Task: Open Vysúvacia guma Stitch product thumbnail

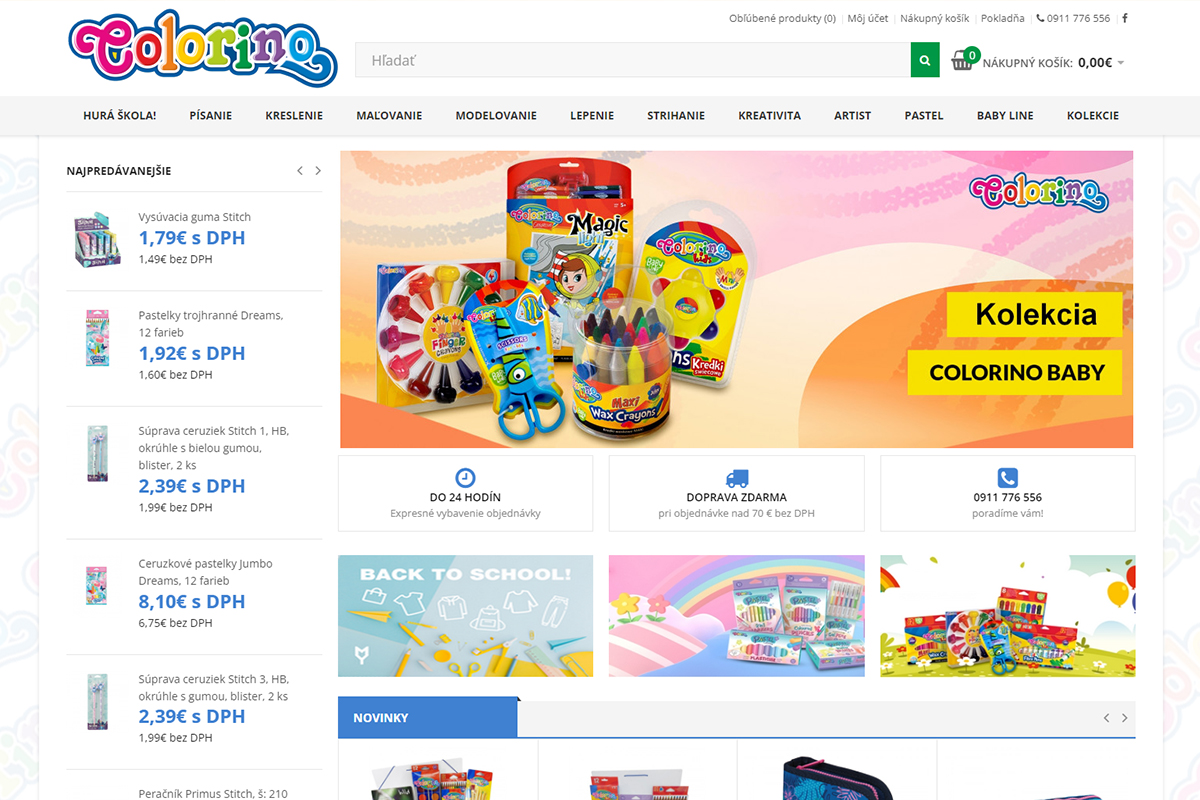Action: click(x=97, y=238)
